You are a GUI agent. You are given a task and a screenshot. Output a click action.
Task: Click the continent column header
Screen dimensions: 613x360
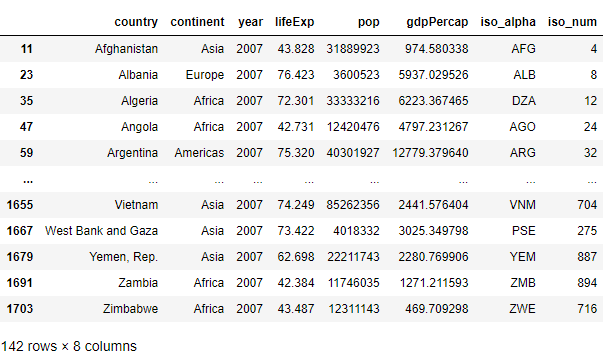(x=197, y=22)
